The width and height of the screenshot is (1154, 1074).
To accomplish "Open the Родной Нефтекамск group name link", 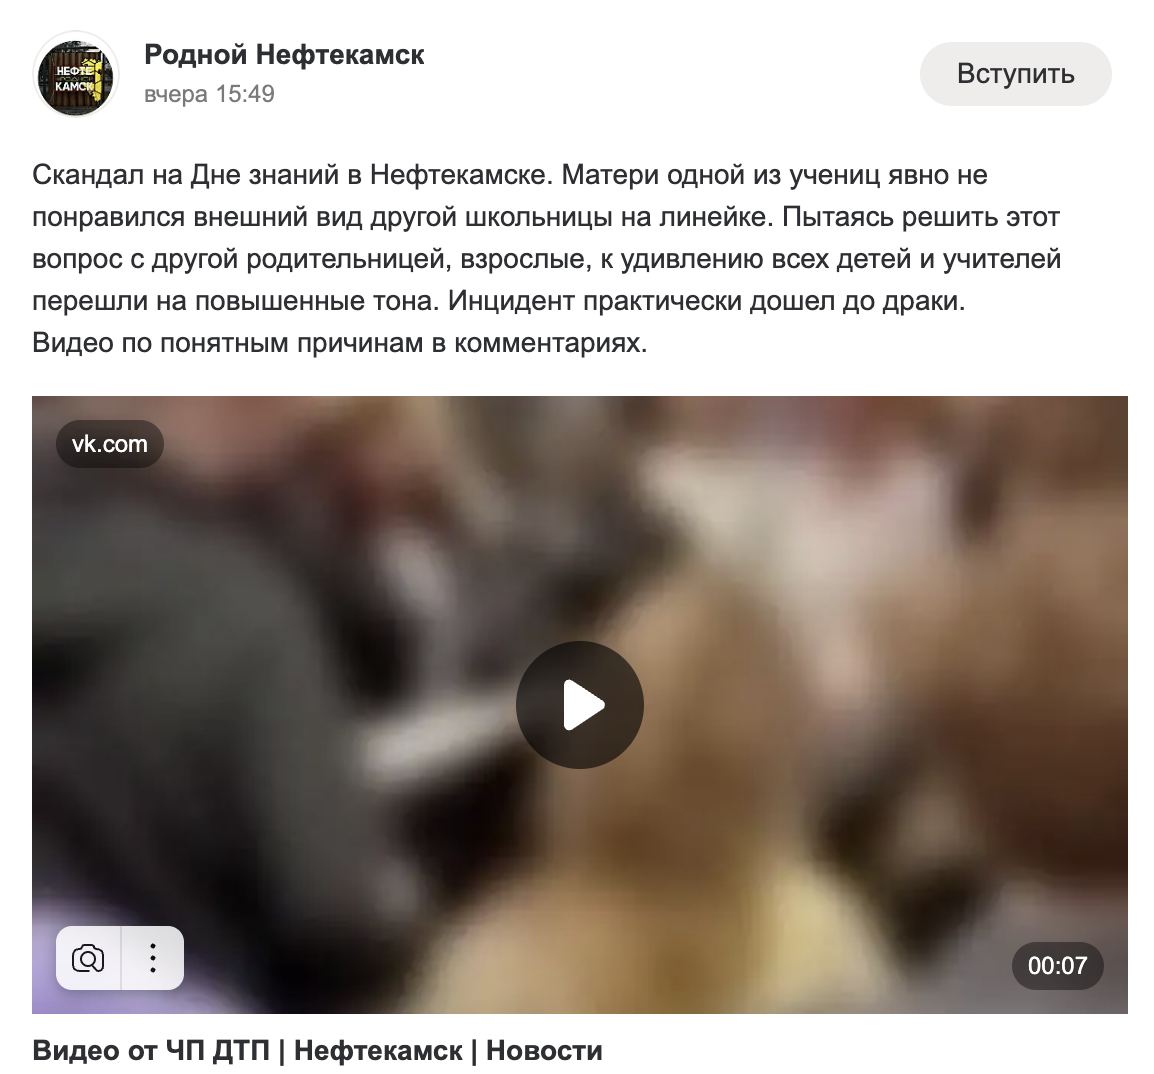I will click(284, 54).
